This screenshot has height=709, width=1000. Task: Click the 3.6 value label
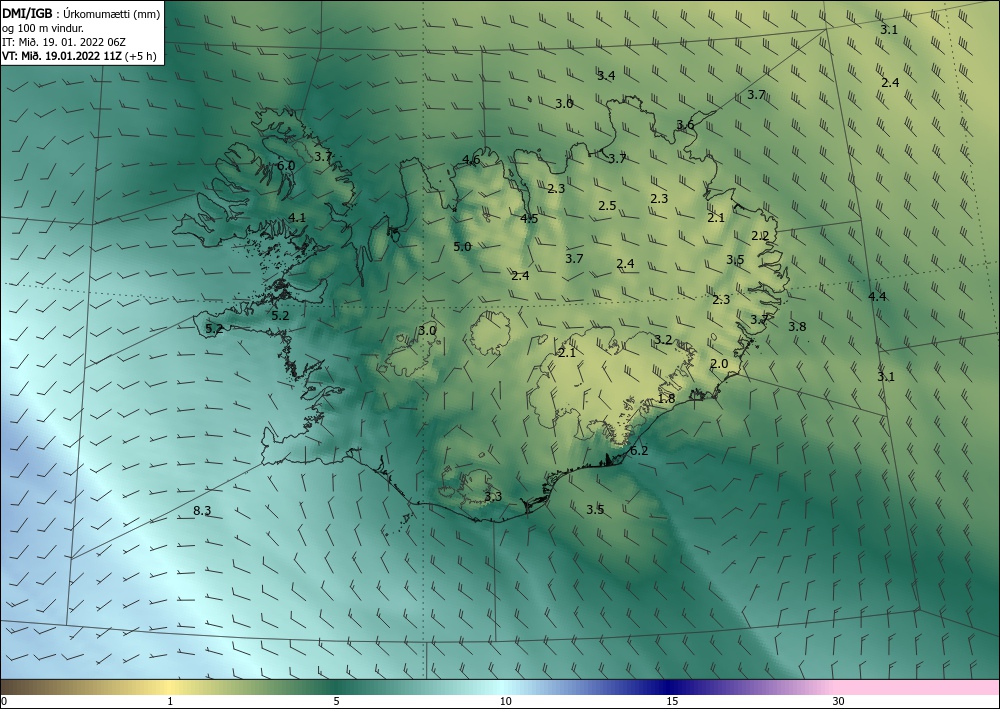pos(686,124)
